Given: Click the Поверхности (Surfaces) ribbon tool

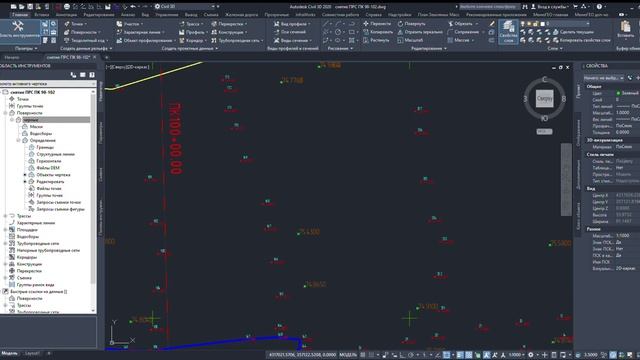Looking at the screenshot, I should pyautogui.click(x=81, y=32).
